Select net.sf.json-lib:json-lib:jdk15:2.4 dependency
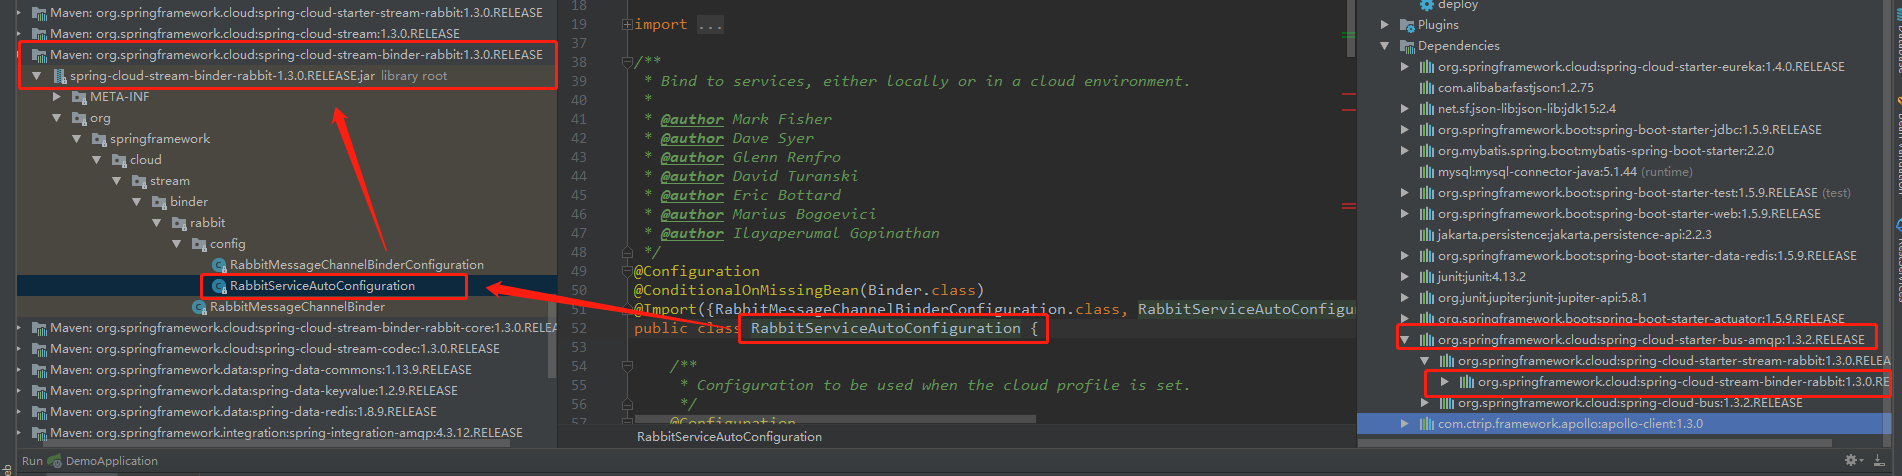The image size is (1902, 476). coord(1527,109)
